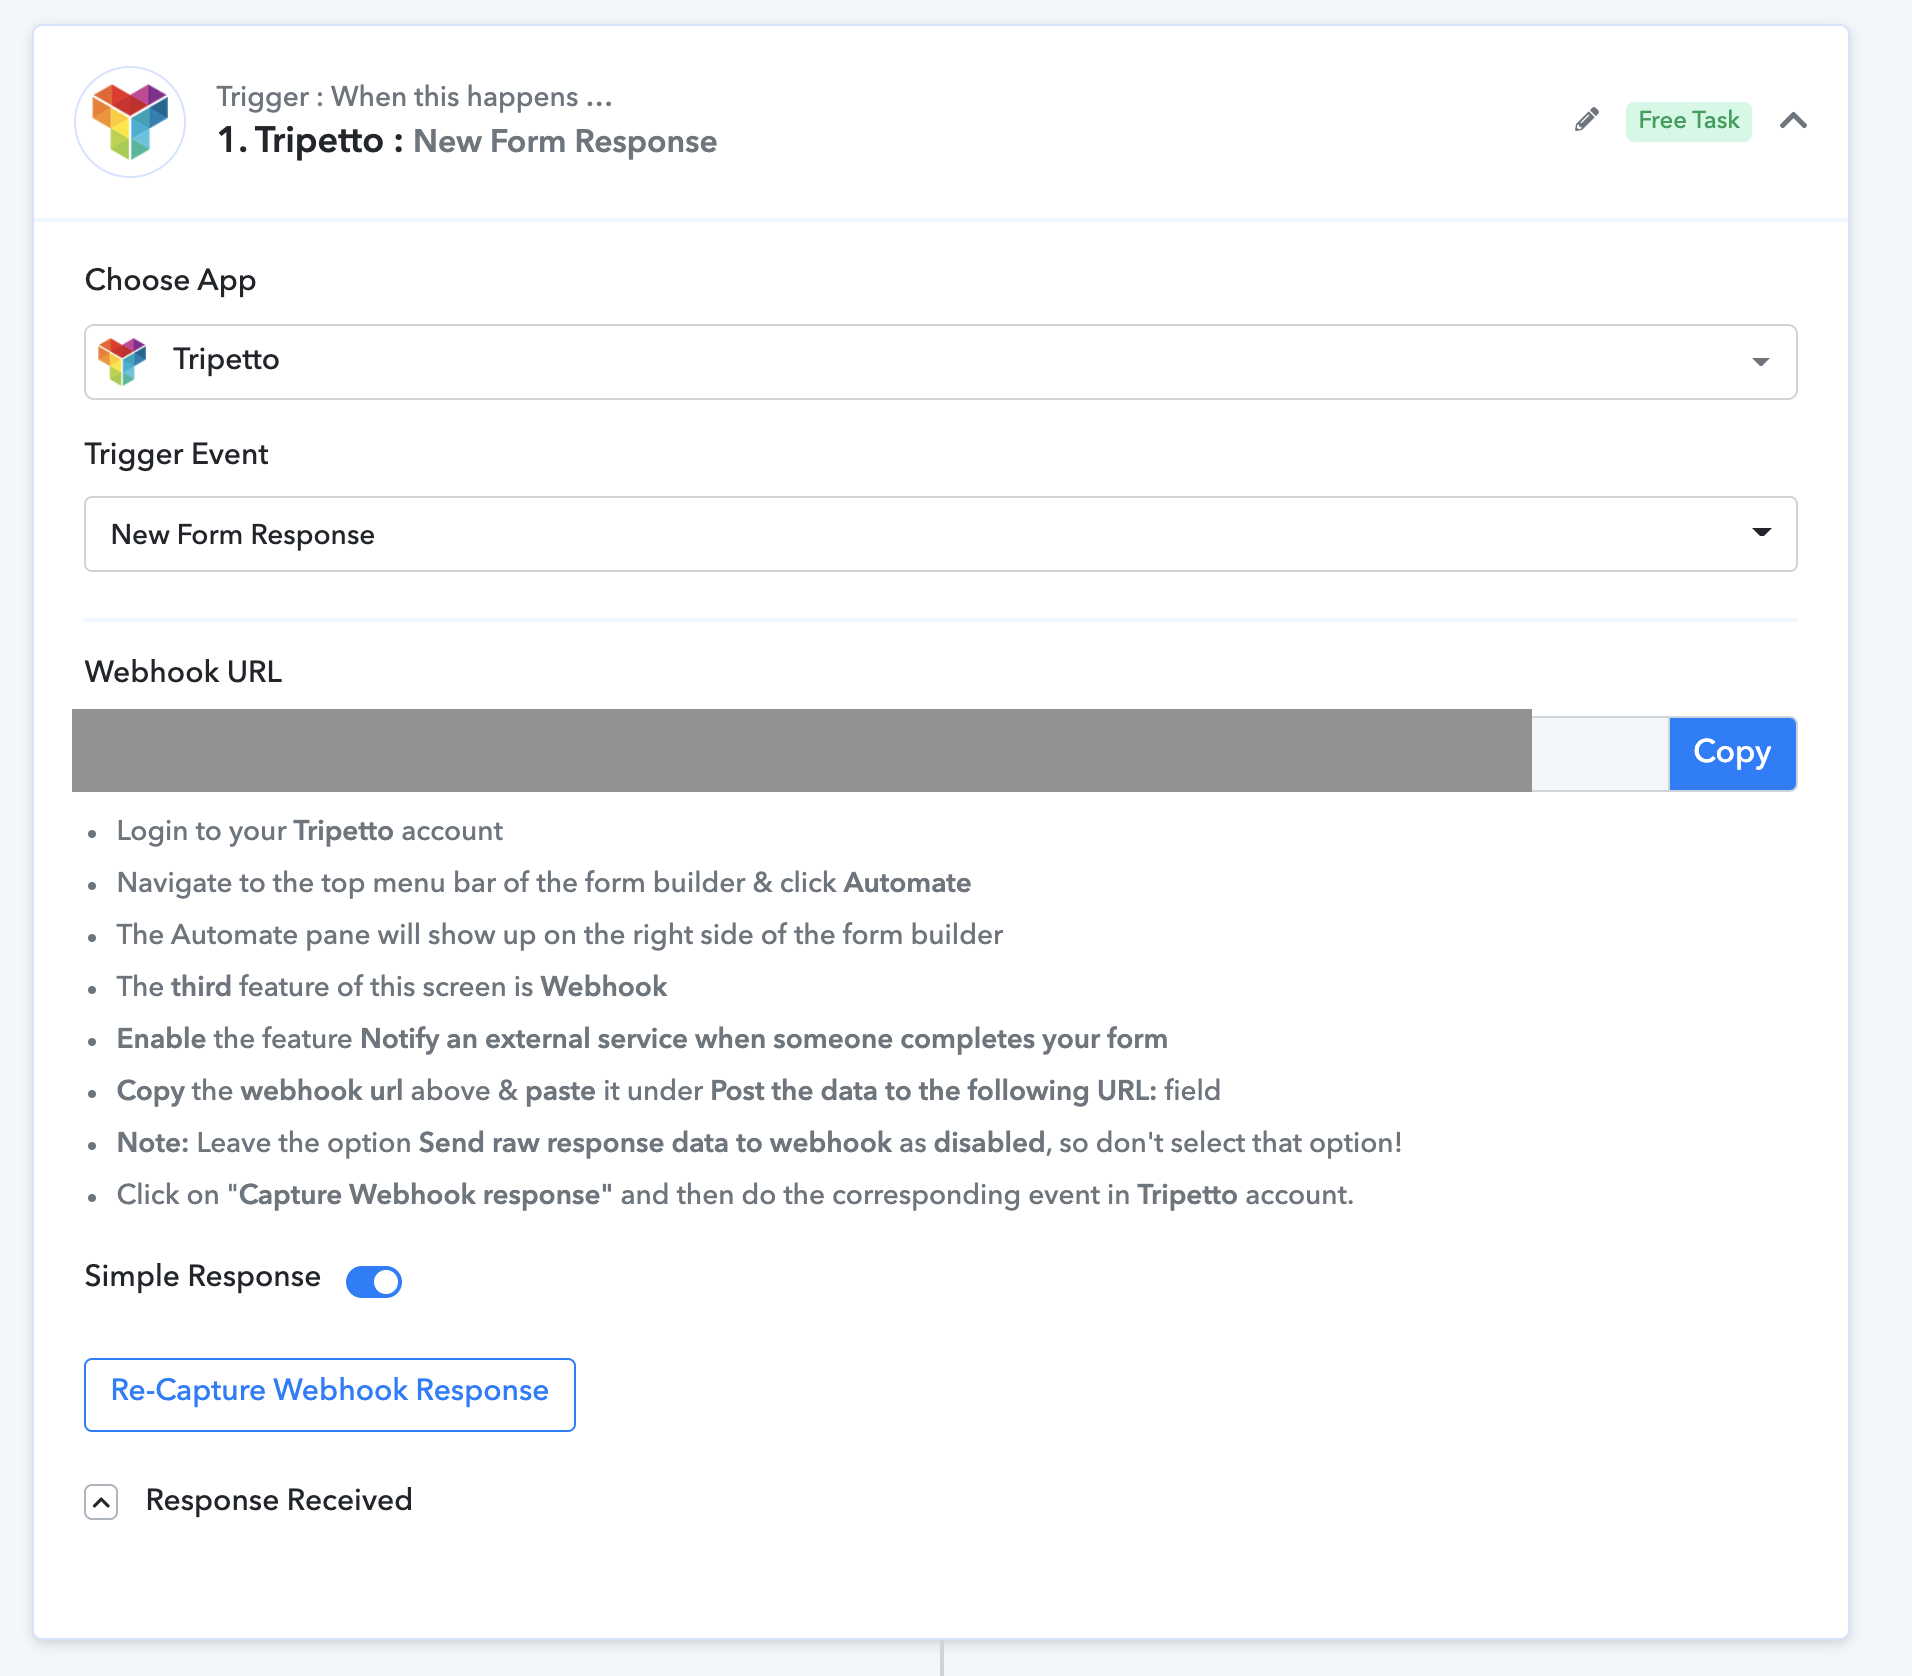
Task: Click the "Choose App" label
Action: point(171,281)
